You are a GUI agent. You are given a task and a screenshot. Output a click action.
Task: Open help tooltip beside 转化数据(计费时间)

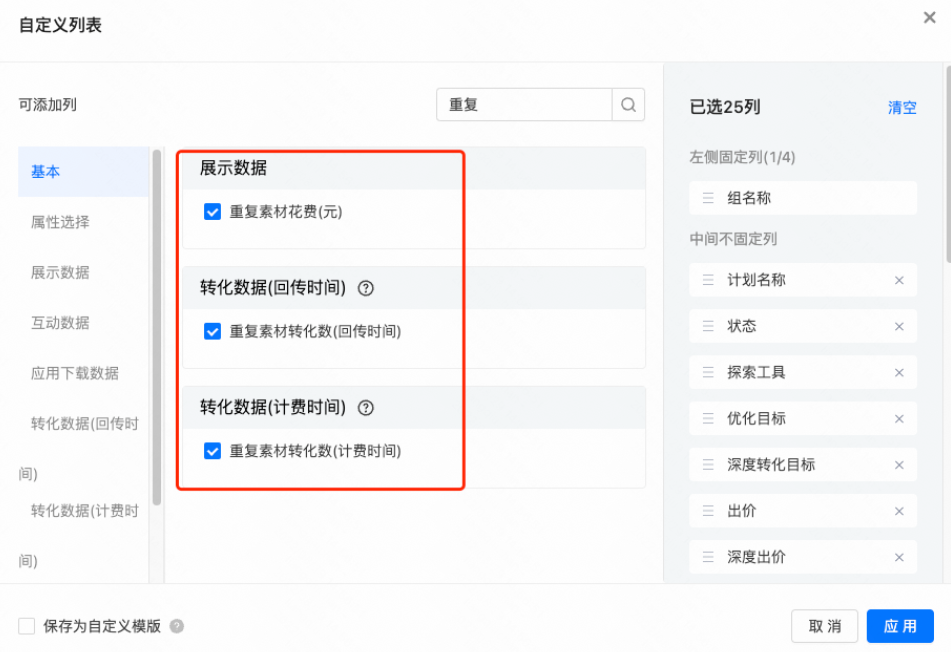point(366,408)
